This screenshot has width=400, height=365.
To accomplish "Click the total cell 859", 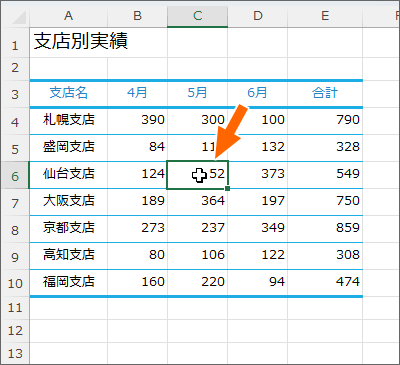I will (x=325, y=229).
